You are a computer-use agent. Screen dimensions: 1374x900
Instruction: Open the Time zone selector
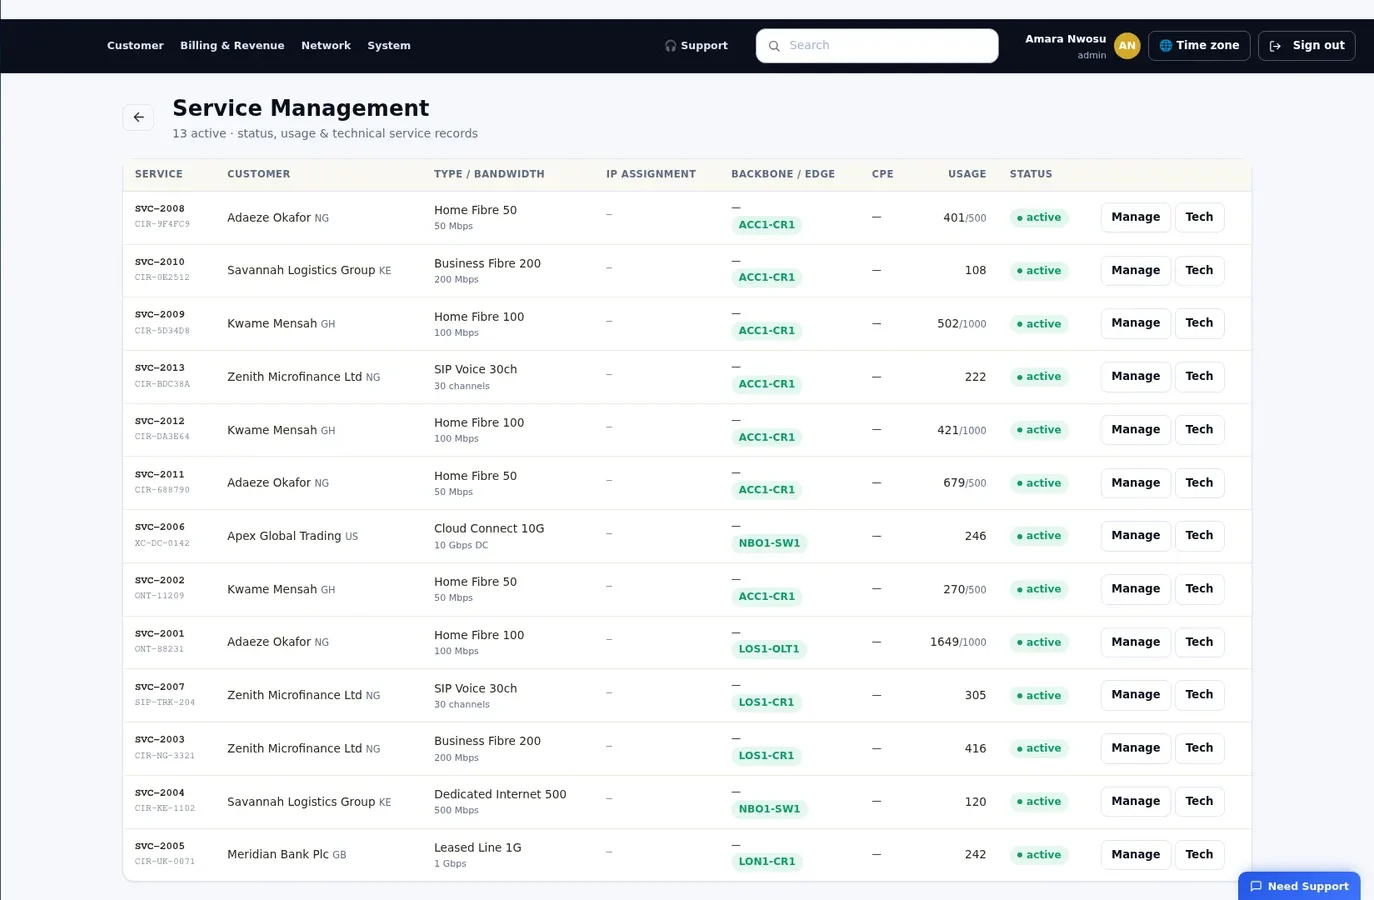(1199, 46)
